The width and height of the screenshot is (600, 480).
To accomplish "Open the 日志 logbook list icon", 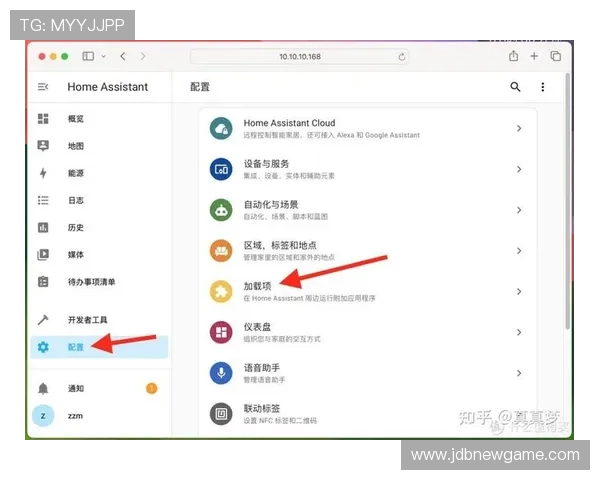I will pyautogui.click(x=43, y=200).
